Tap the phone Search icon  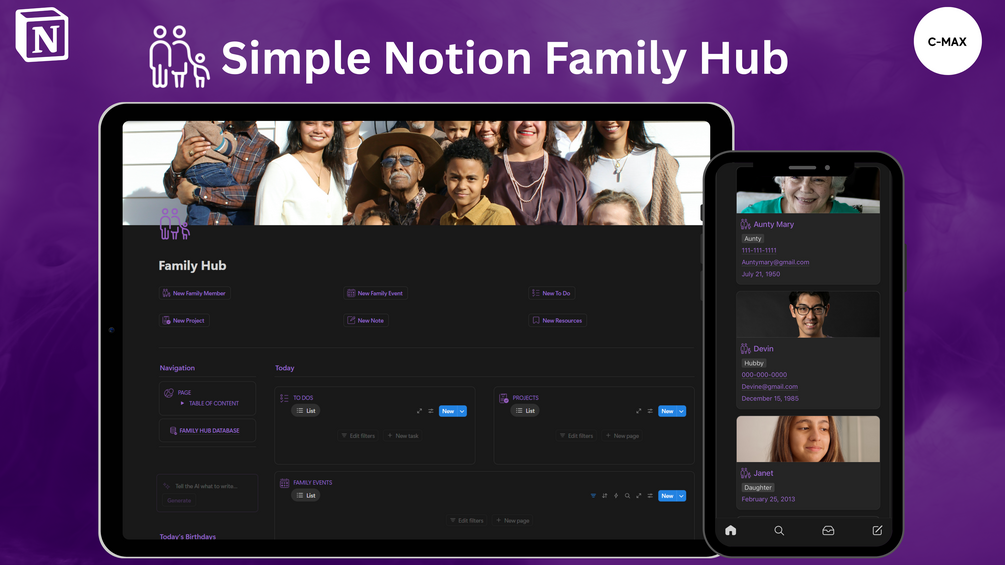pyautogui.click(x=779, y=530)
